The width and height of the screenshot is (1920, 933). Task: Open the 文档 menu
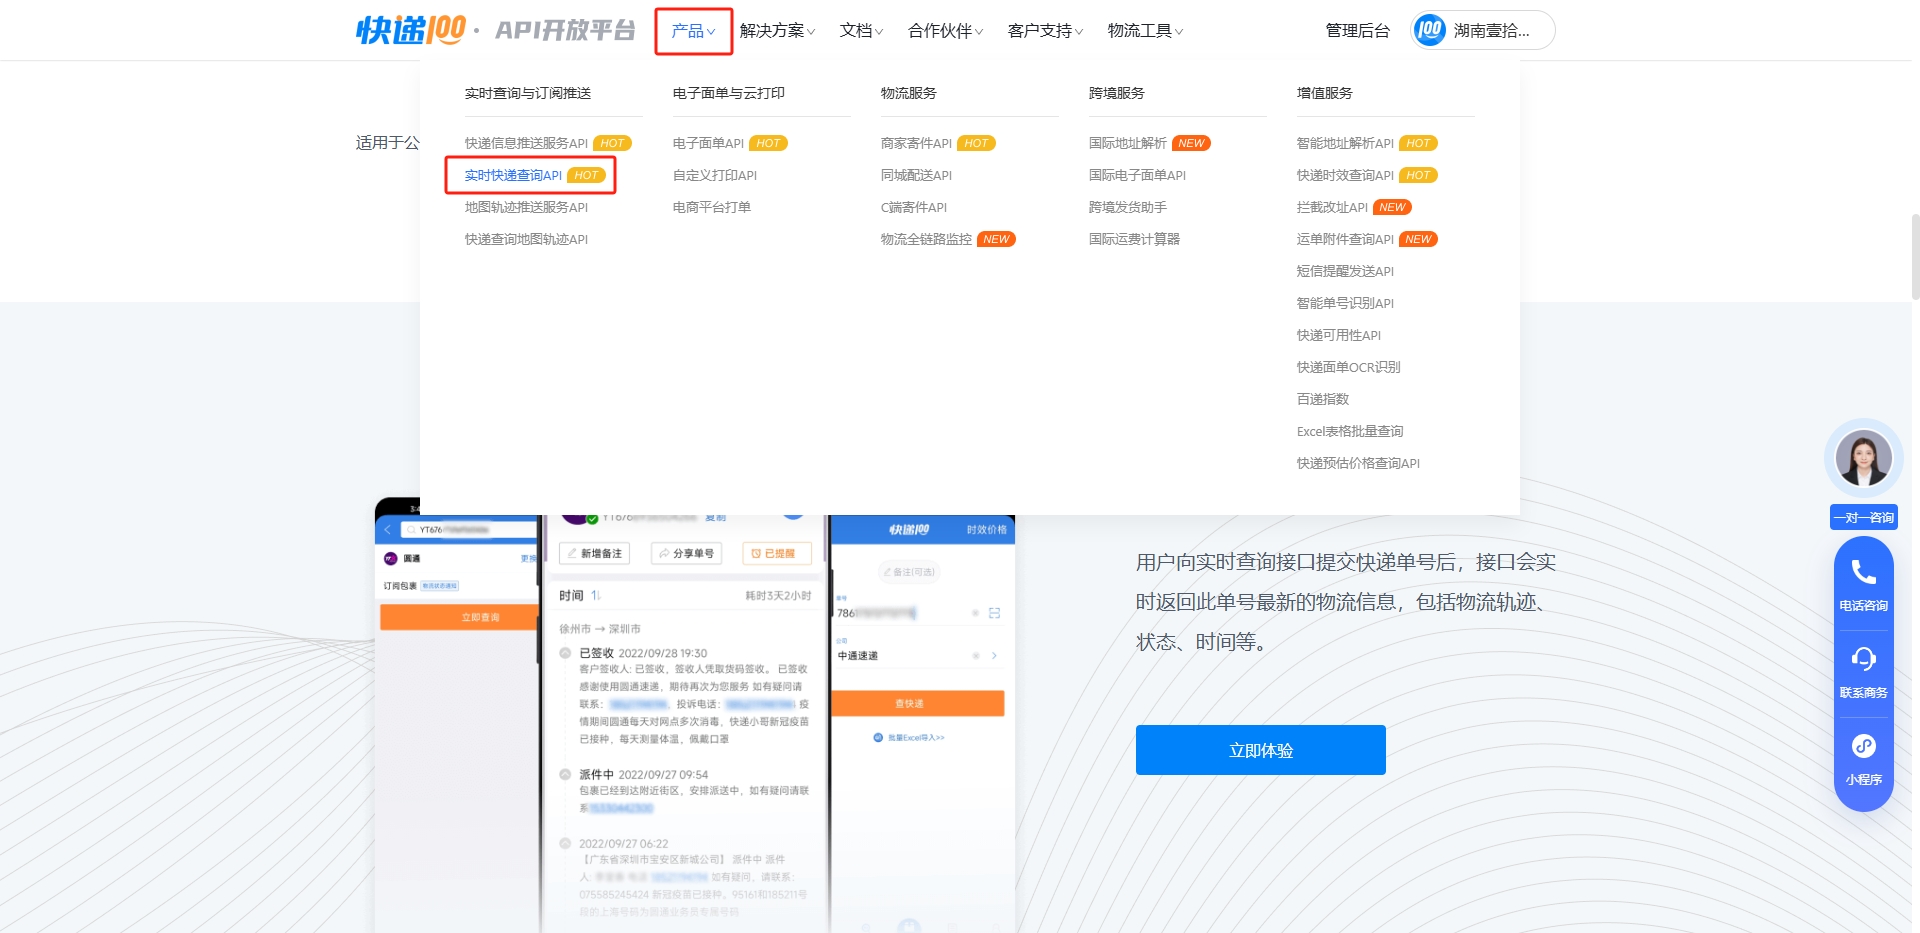point(858,30)
